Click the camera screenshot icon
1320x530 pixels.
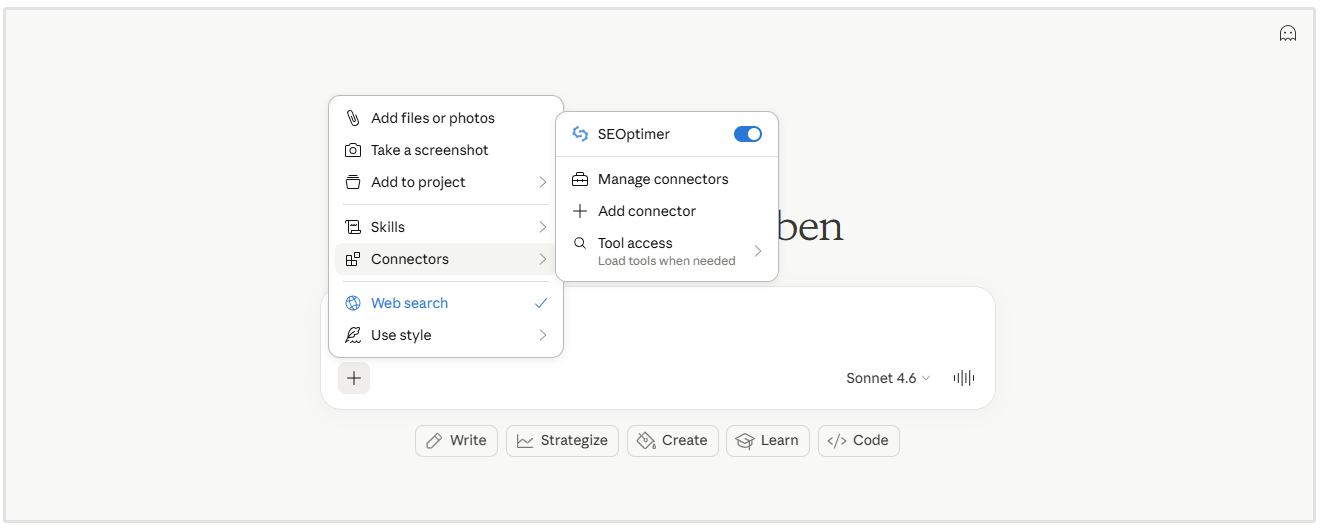tap(353, 150)
